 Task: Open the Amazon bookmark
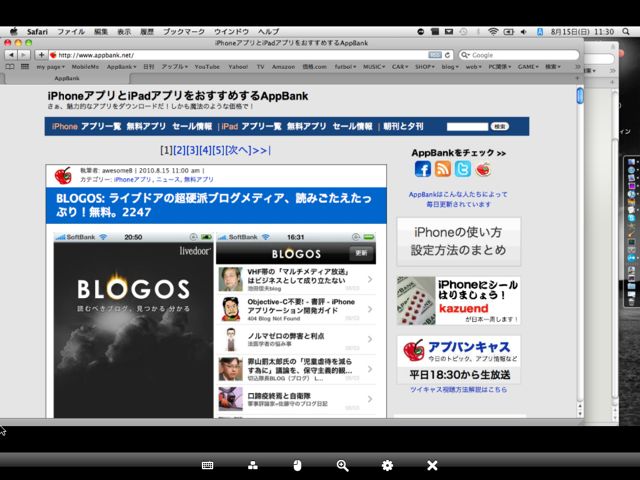(283, 67)
